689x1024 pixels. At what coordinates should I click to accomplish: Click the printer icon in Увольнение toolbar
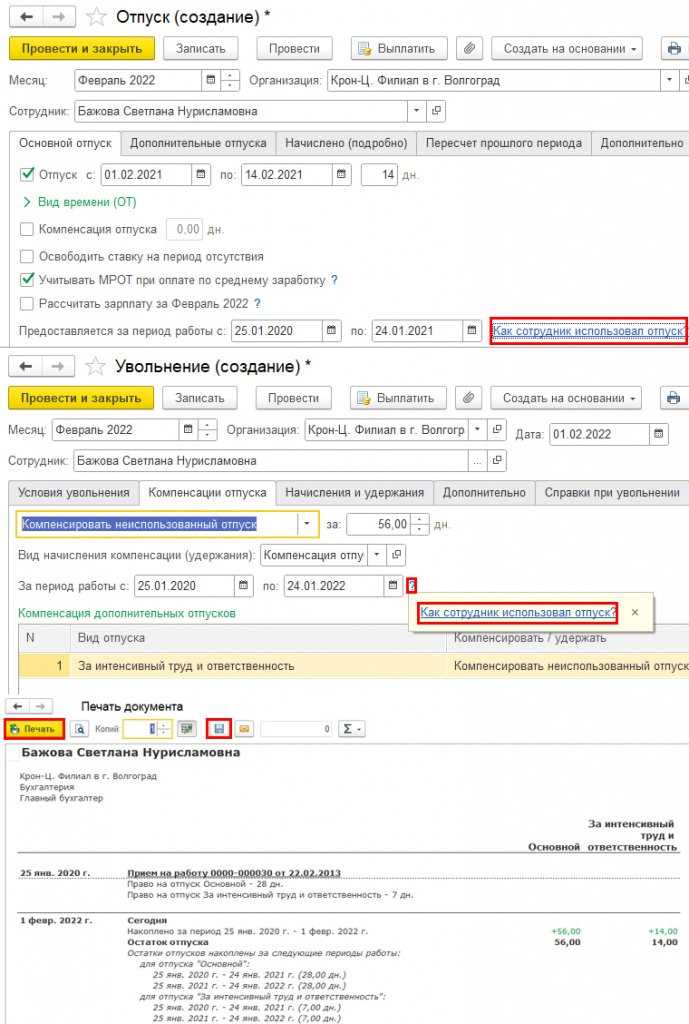coord(673,398)
